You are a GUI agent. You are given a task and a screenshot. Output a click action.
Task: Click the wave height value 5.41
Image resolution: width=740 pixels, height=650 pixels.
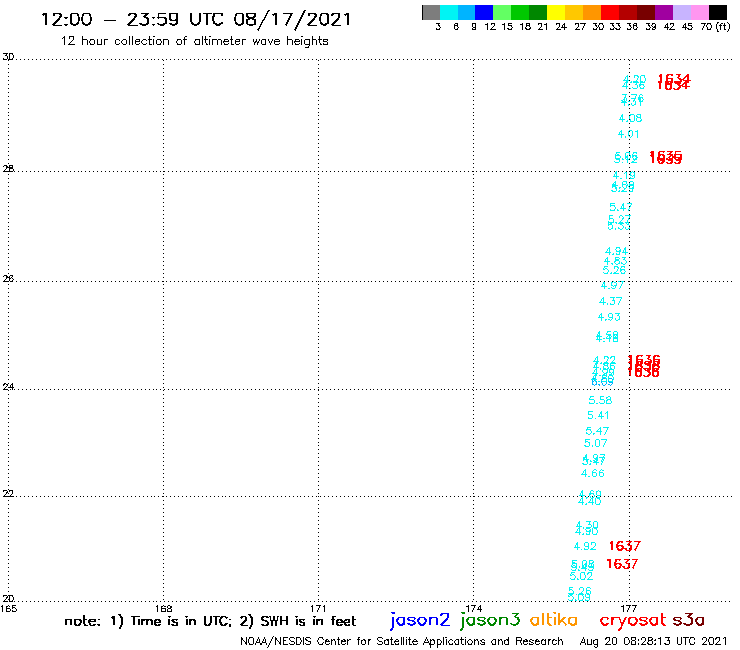(x=598, y=415)
